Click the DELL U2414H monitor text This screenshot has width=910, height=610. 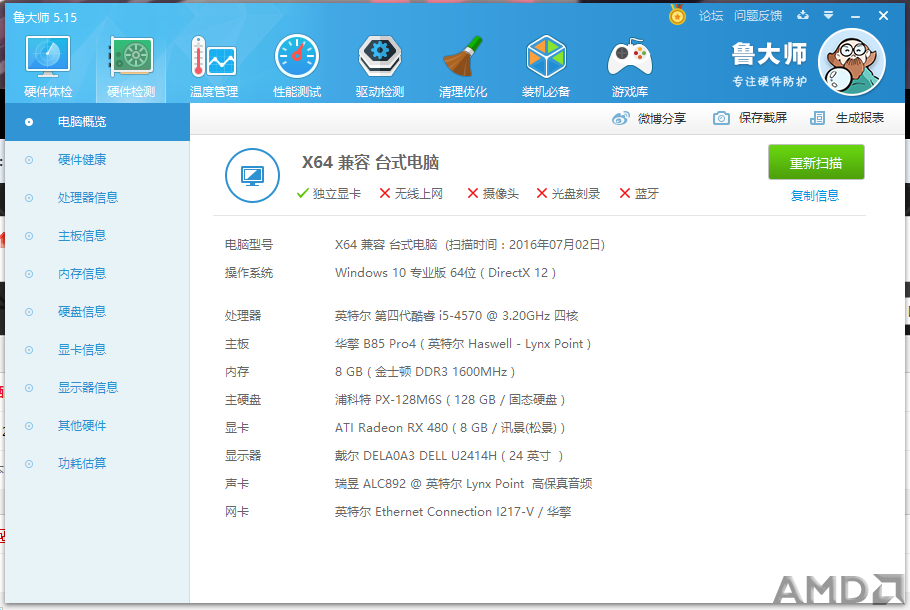449,456
